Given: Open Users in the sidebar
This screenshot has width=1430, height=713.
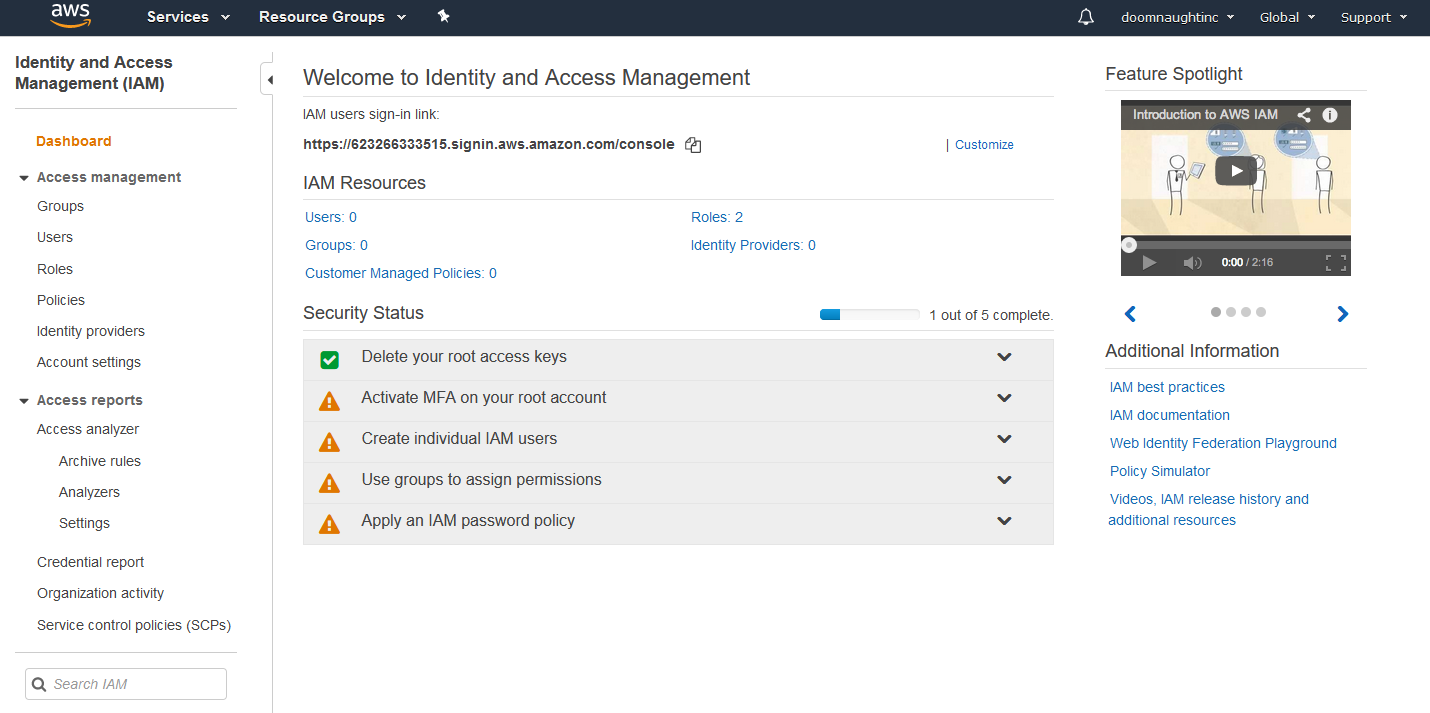Looking at the screenshot, I should tap(55, 237).
